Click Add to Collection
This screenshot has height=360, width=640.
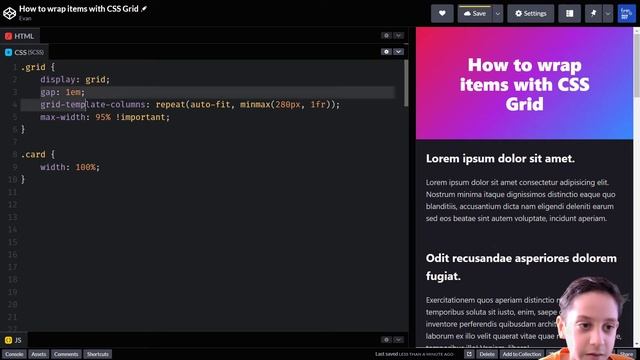click(522, 354)
